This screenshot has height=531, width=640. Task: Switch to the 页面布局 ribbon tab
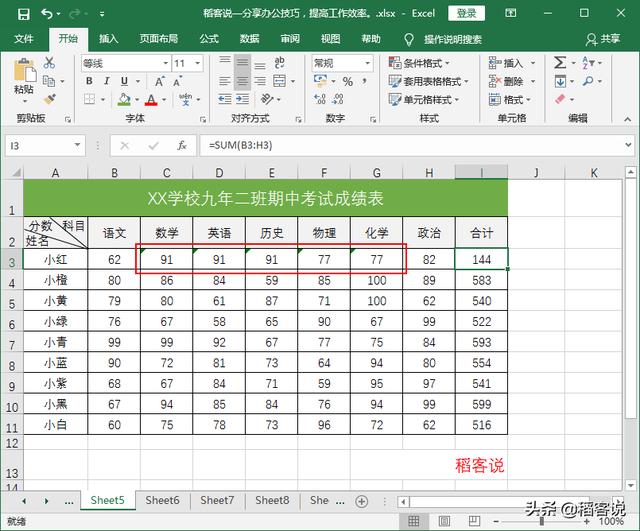click(159, 39)
